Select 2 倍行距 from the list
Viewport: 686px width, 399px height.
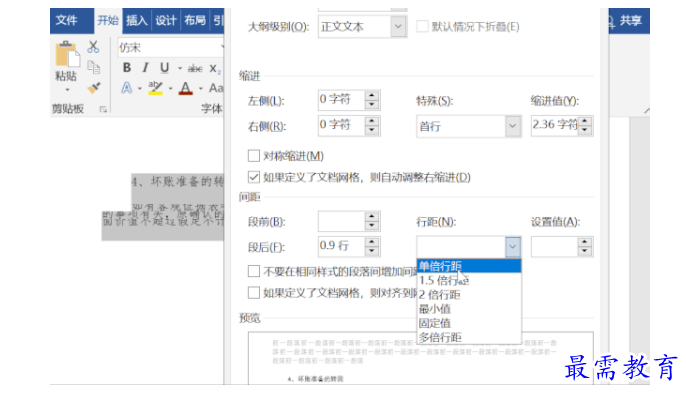tap(469, 295)
